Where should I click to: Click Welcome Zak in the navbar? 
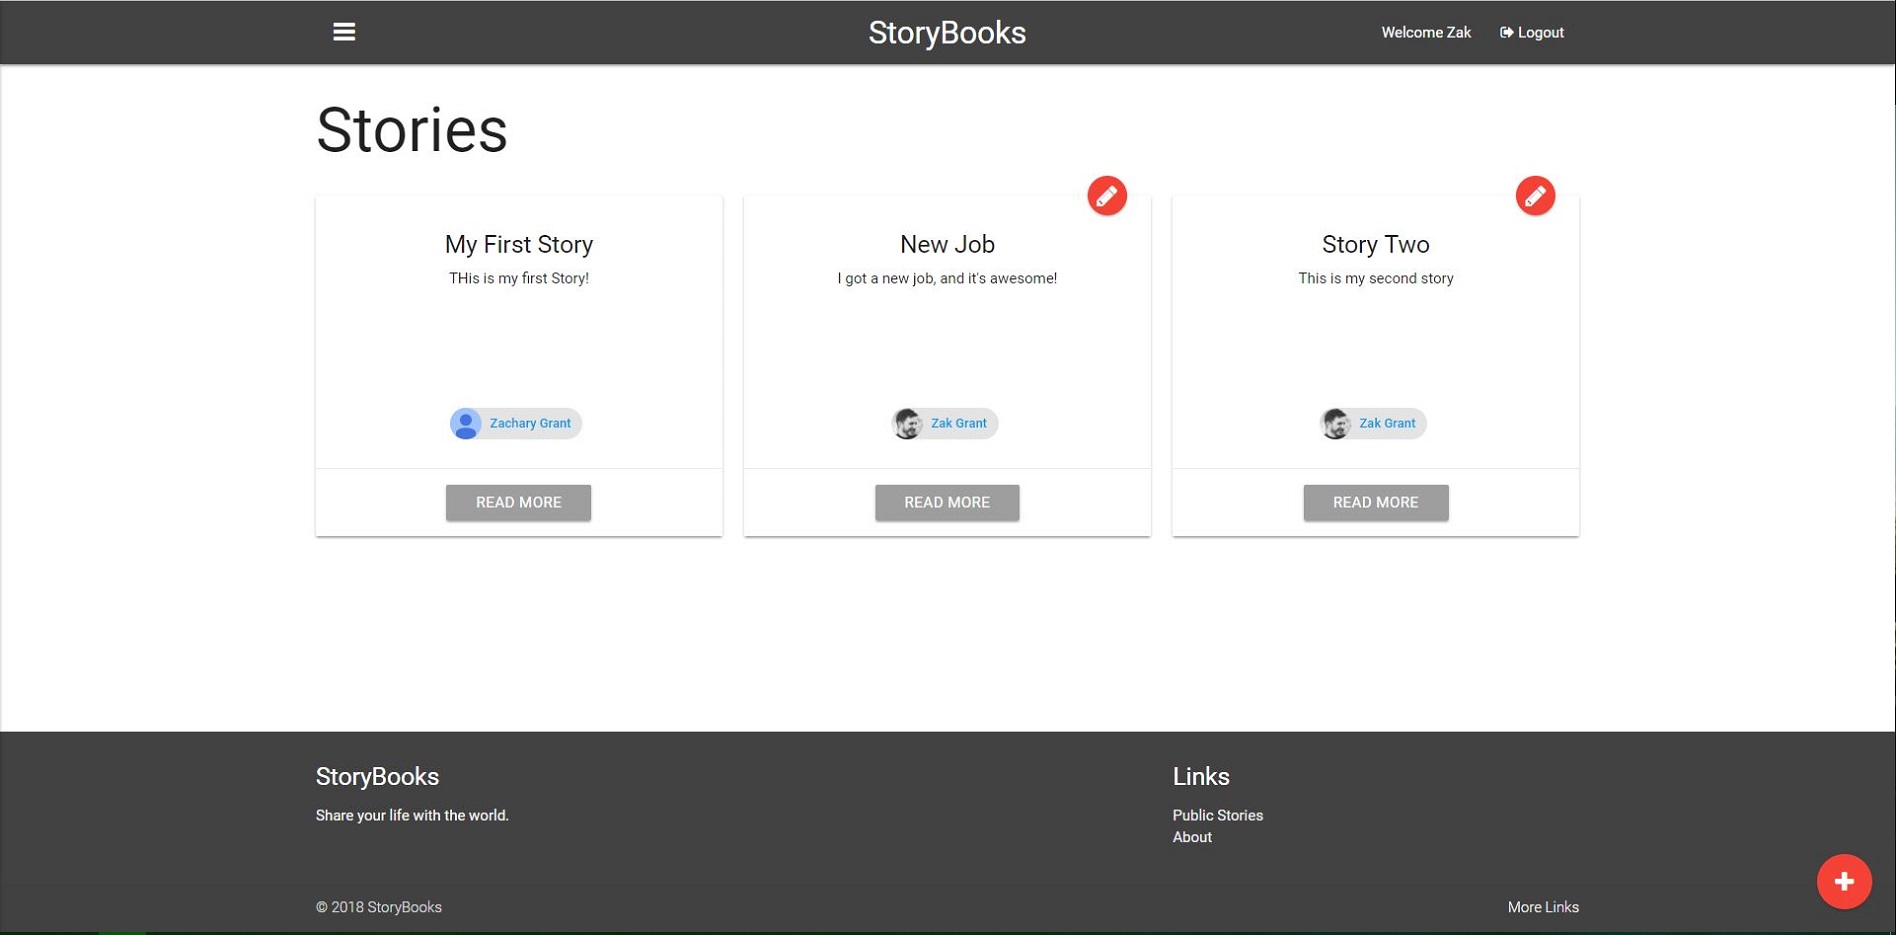pyautogui.click(x=1426, y=33)
